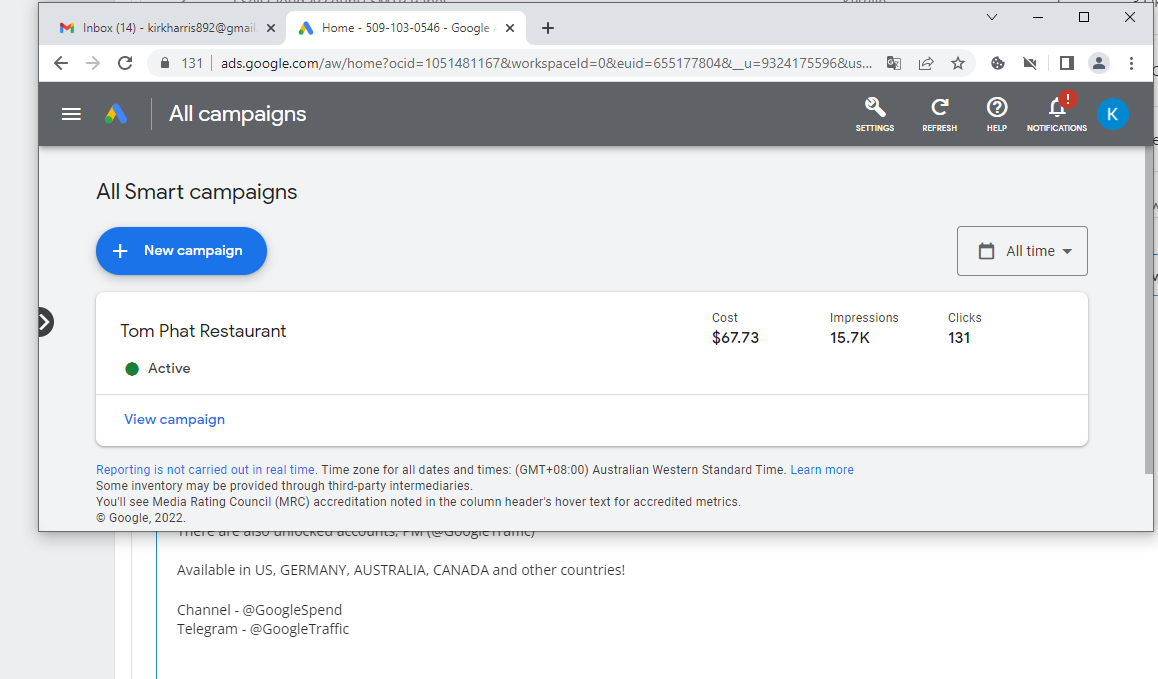Click the Refresh icon in Ads header
This screenshot has width=1158, height=679.
939,115
